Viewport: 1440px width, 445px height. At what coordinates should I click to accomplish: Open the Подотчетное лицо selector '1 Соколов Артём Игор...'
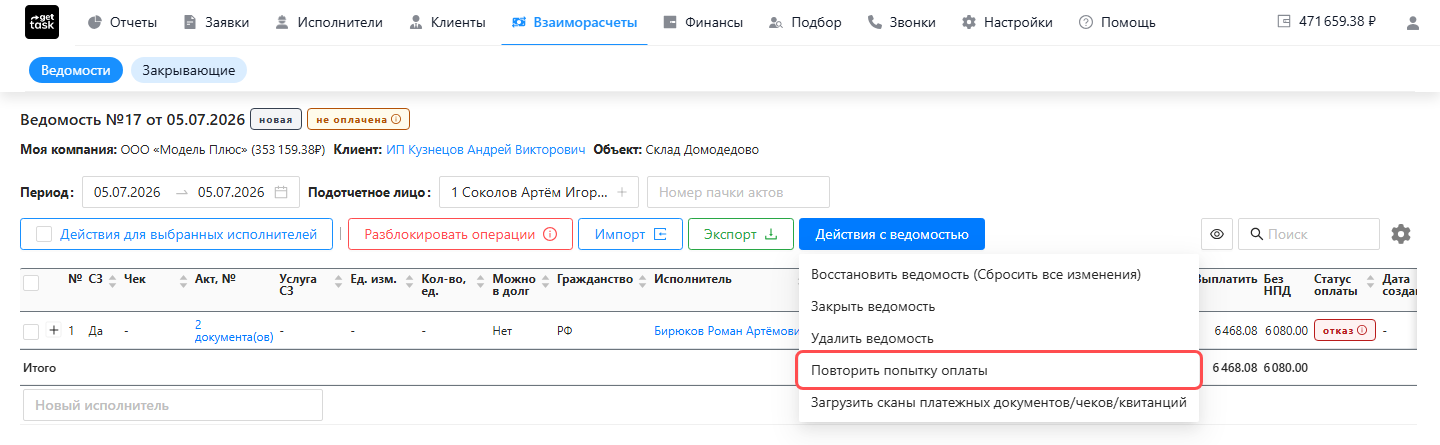click(x=538, y=192)
